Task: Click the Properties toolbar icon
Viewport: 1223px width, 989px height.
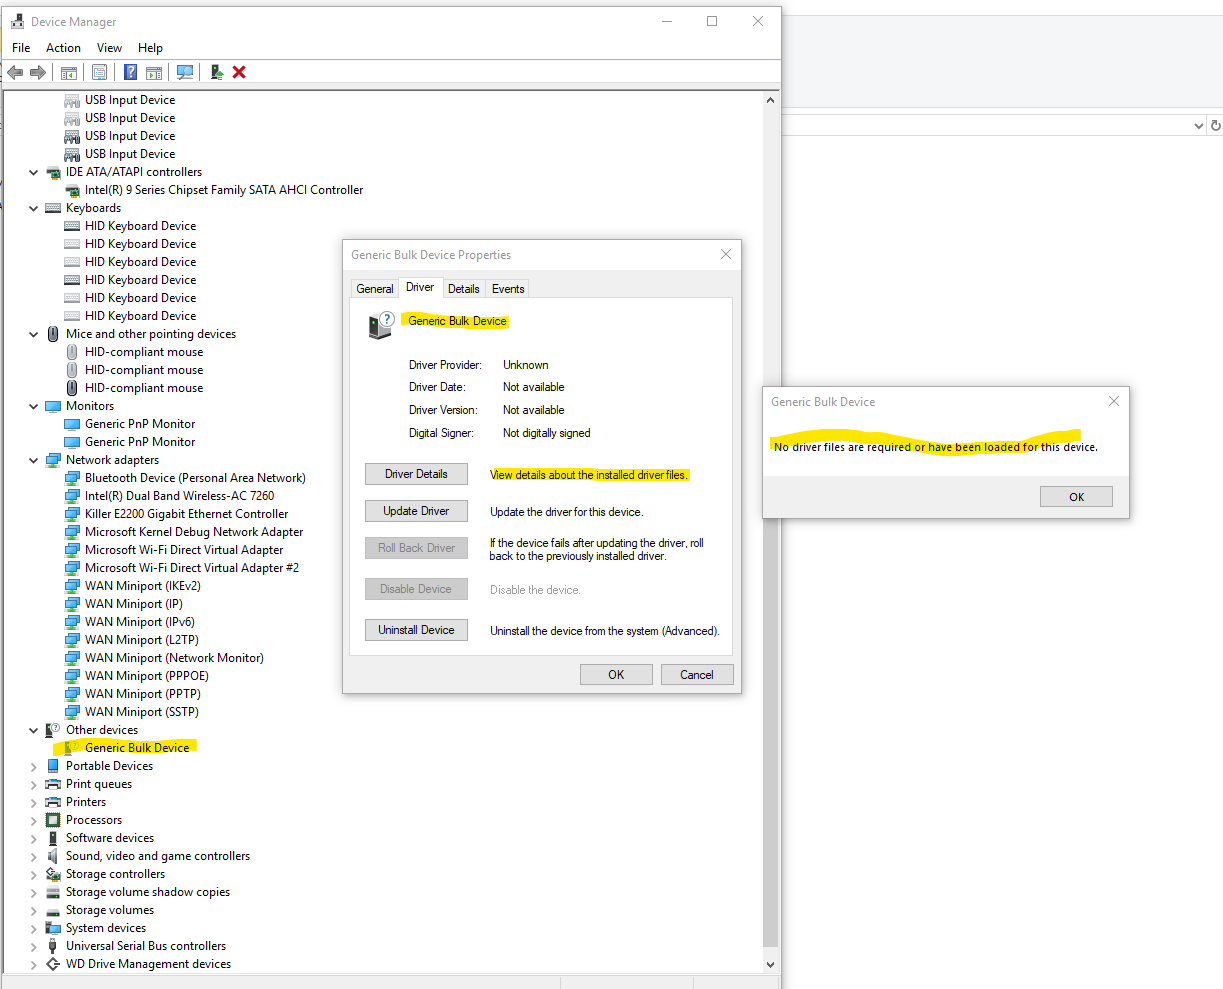Action: coord(99,72)
